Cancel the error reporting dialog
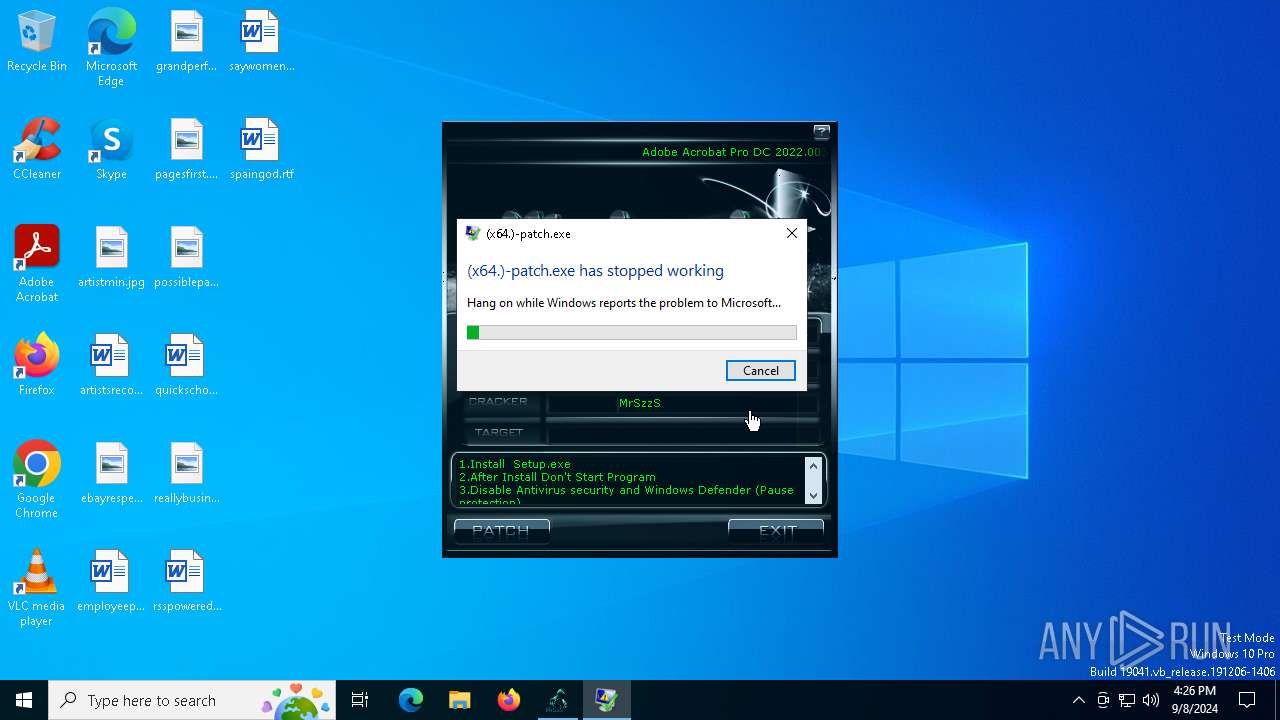The height and width of the screenshot is (720, 1280). pos(761,371)
